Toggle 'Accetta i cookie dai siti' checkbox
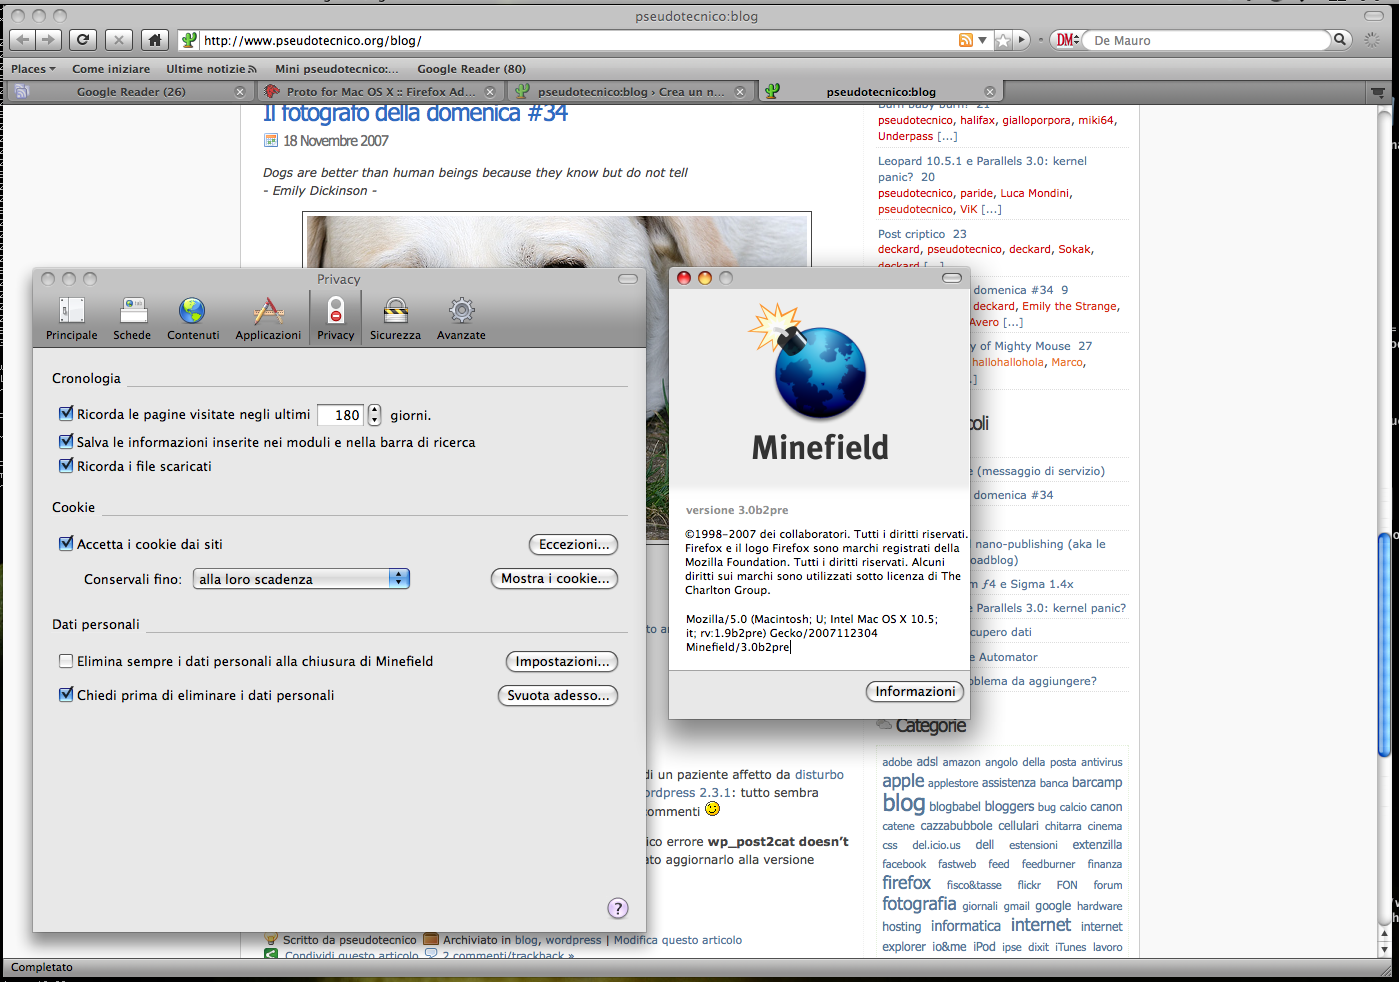The image size is (1399, 982). [x=66, y=543]
